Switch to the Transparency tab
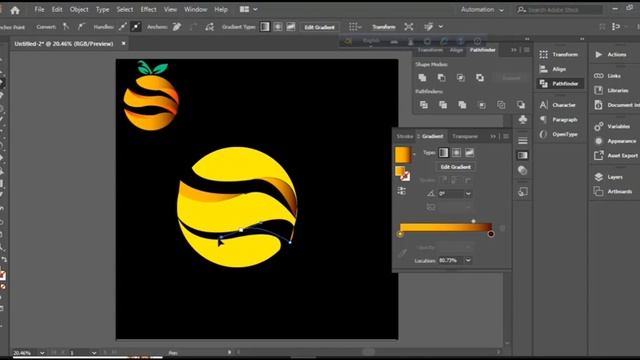Screen dimensions: 640x360 pyautogui.click(x=465, y=136)
